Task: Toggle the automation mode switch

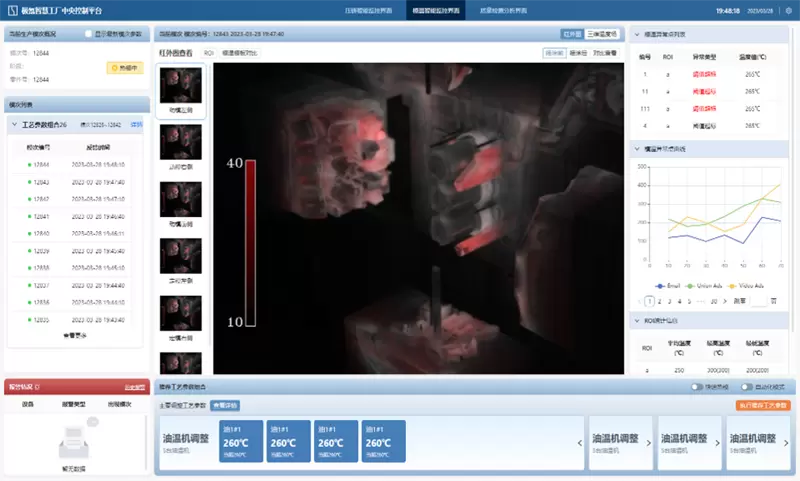Action: [746, 387]
